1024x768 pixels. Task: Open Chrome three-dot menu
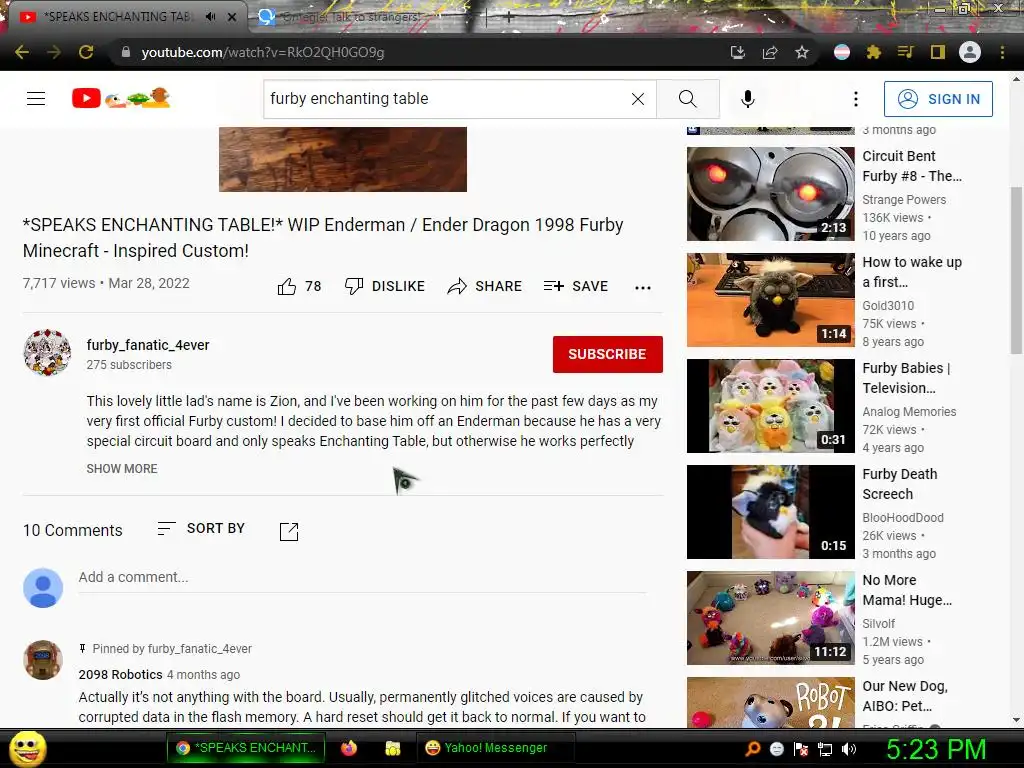(x=1002, y=52)
